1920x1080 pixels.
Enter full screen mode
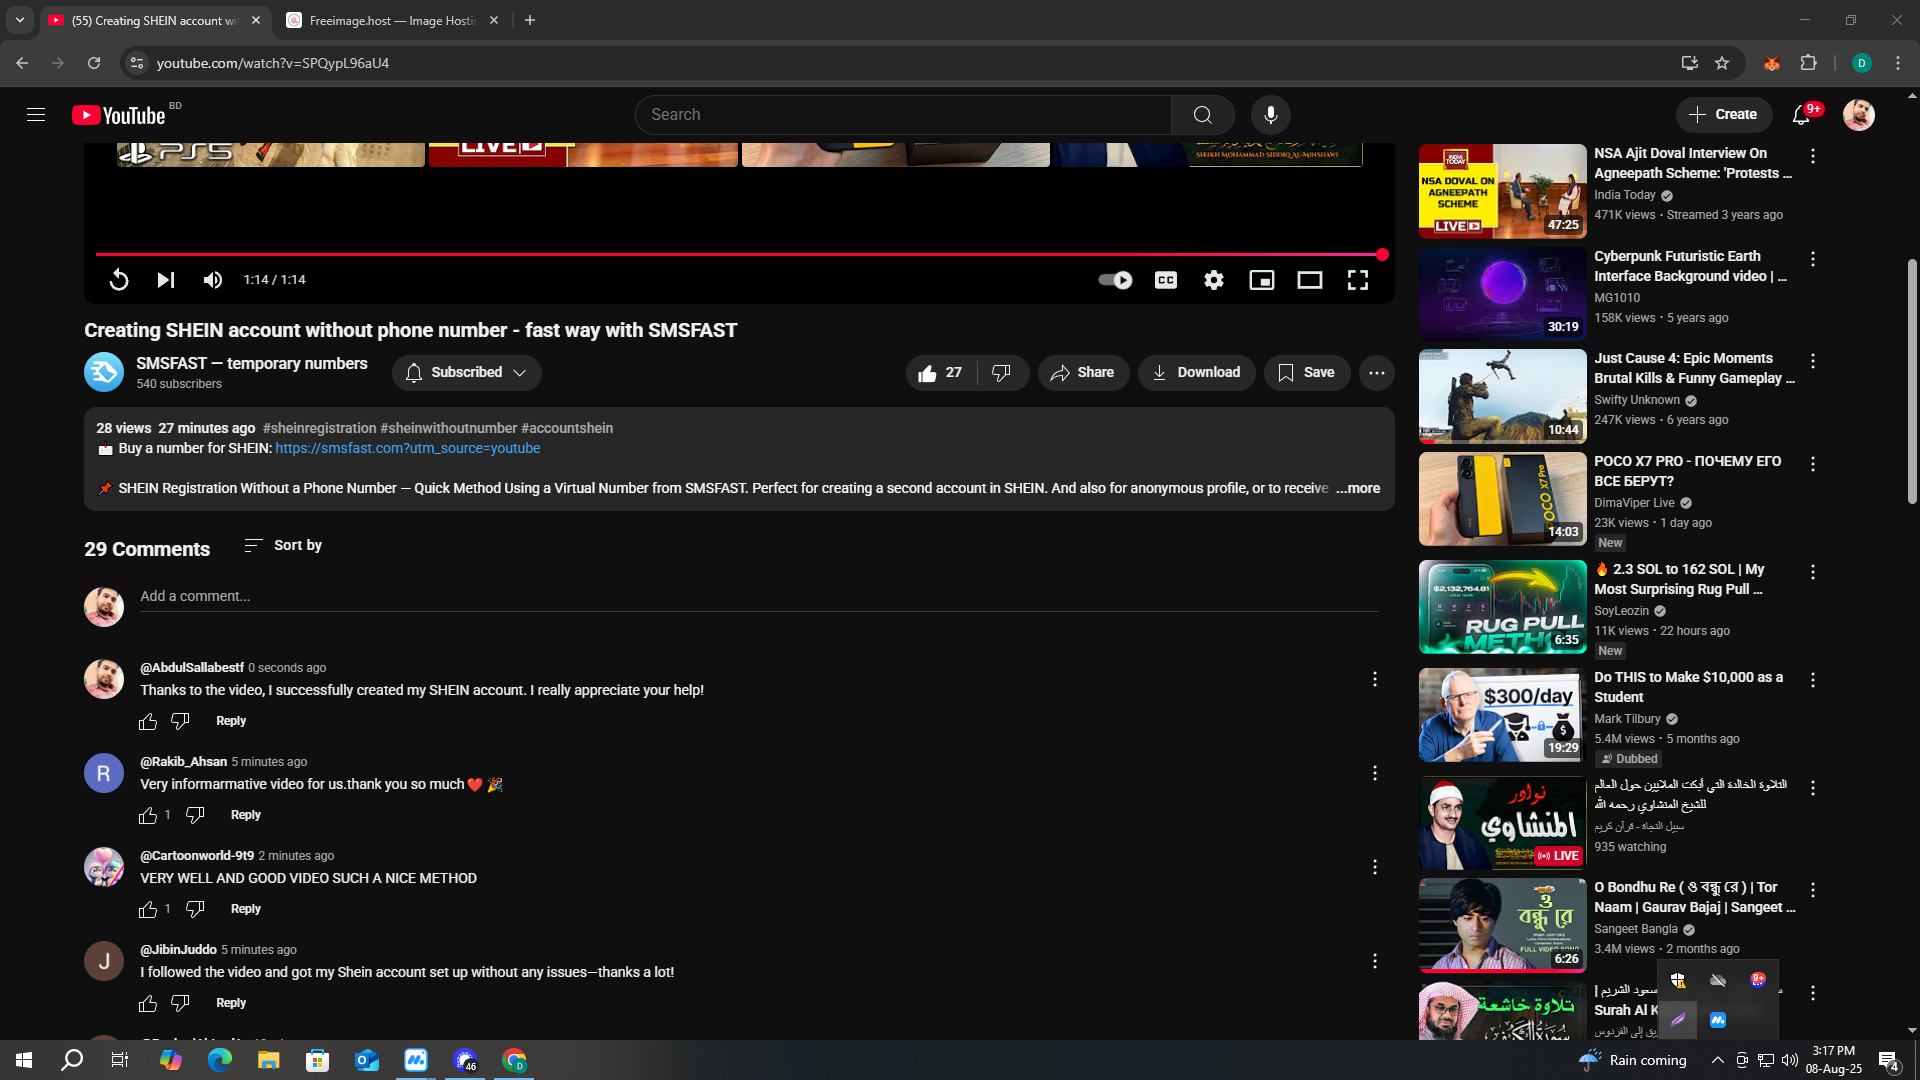1358,280
